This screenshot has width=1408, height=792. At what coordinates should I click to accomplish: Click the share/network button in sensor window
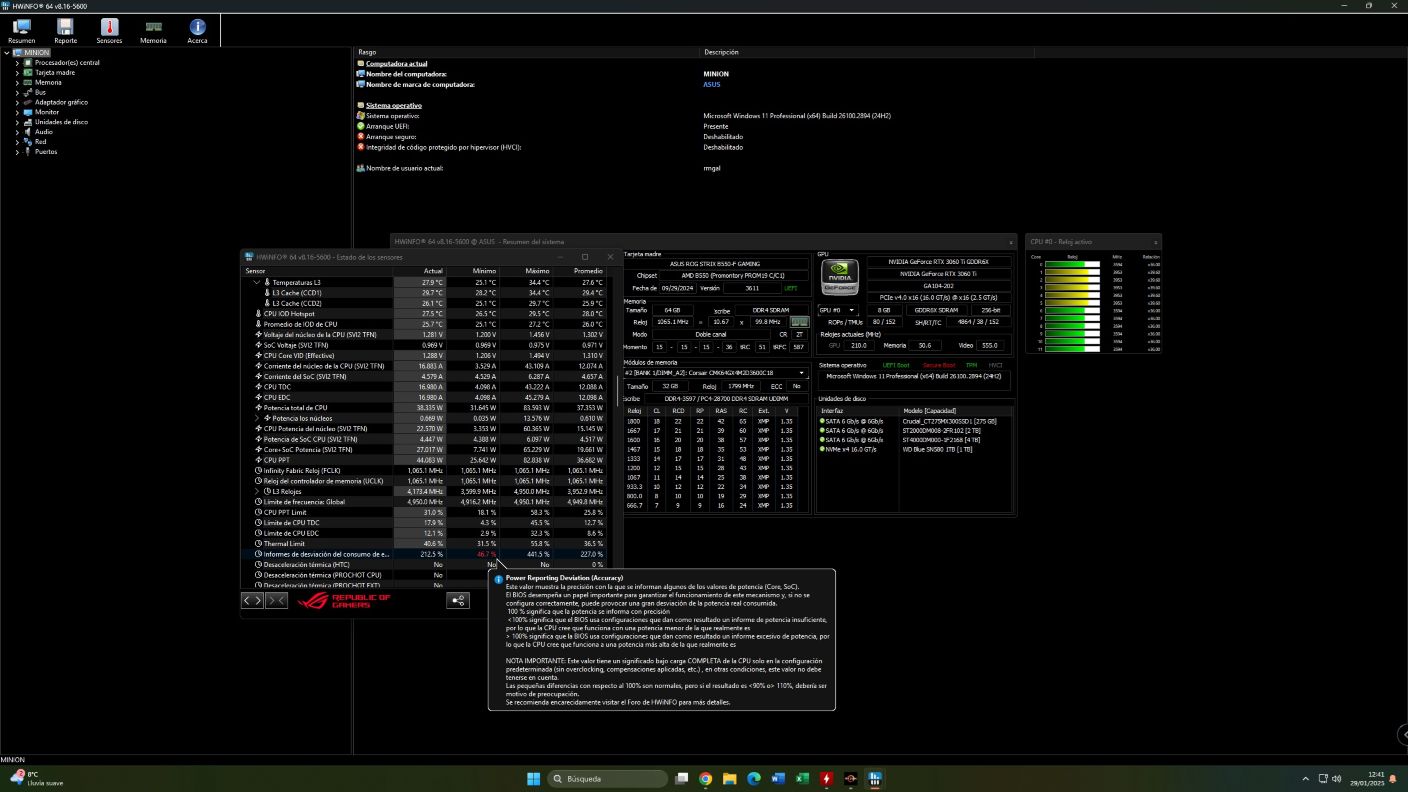tap(457, 601)
